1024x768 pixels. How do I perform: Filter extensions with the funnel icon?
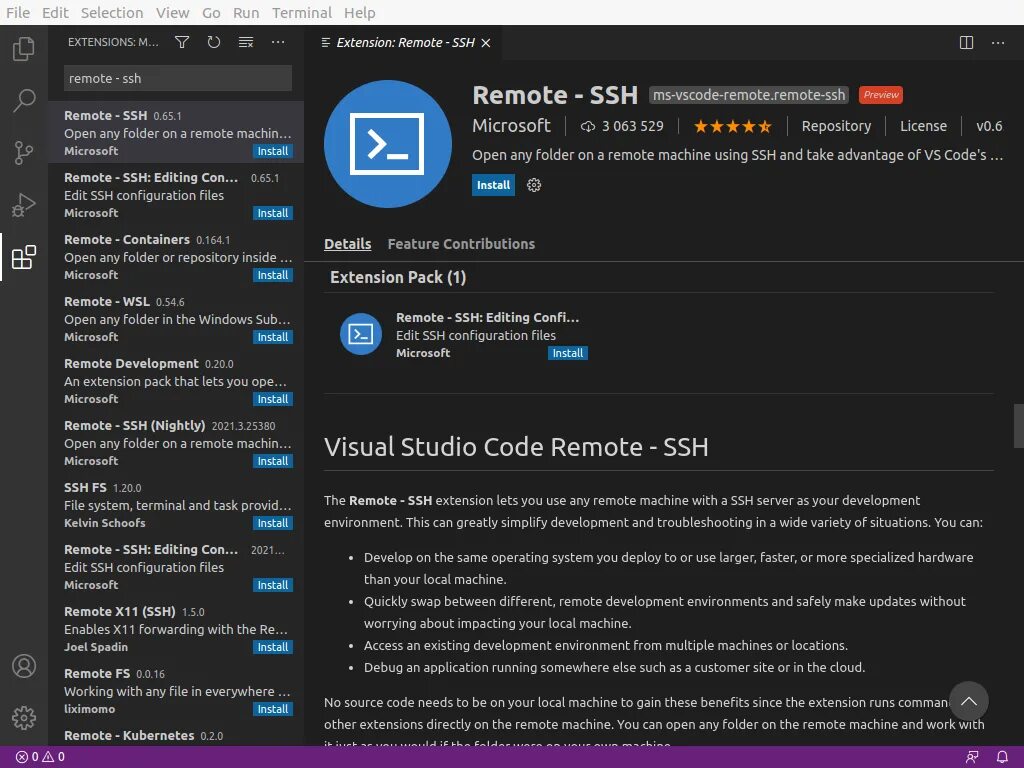[182, 42]
